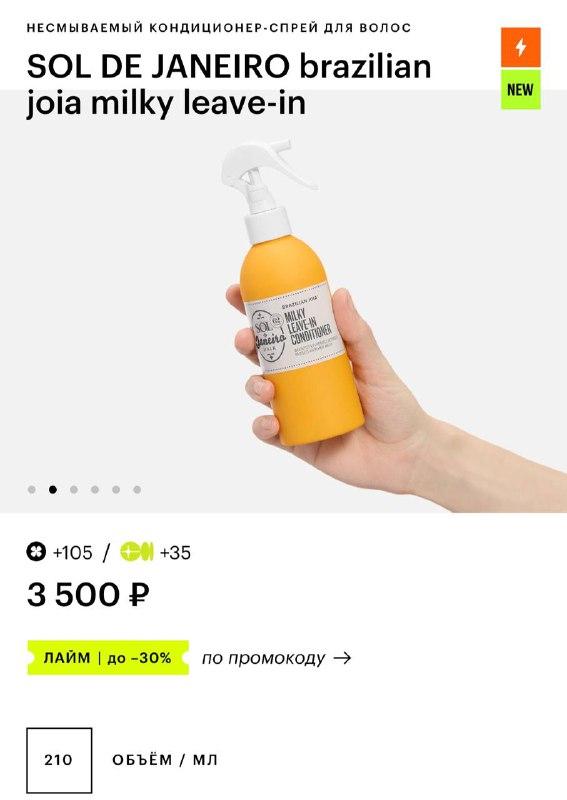Tap the ОБЪЁМ / МЛ label
The height and width of the screenshot is (800, 567).
pyautogui.click(x=165, y=760)
